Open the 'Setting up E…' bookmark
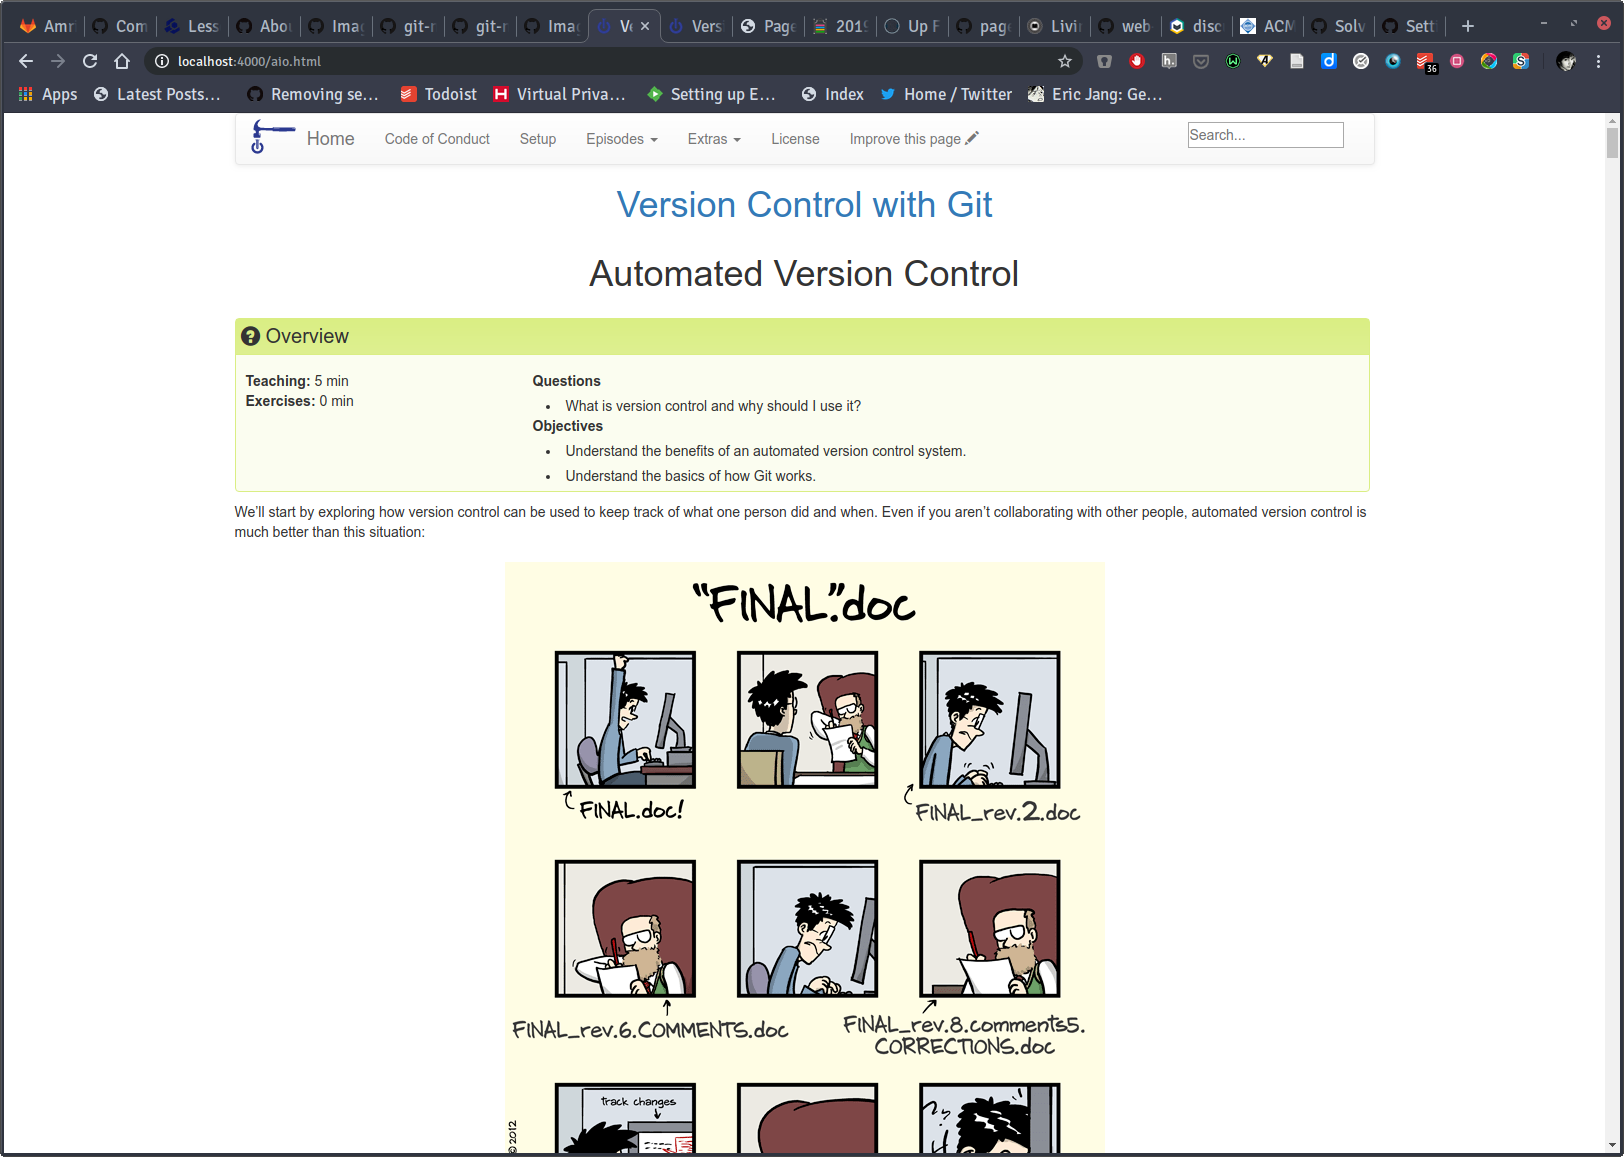The width and height of the screenshot is (1624, 1157). pos(711,94)
